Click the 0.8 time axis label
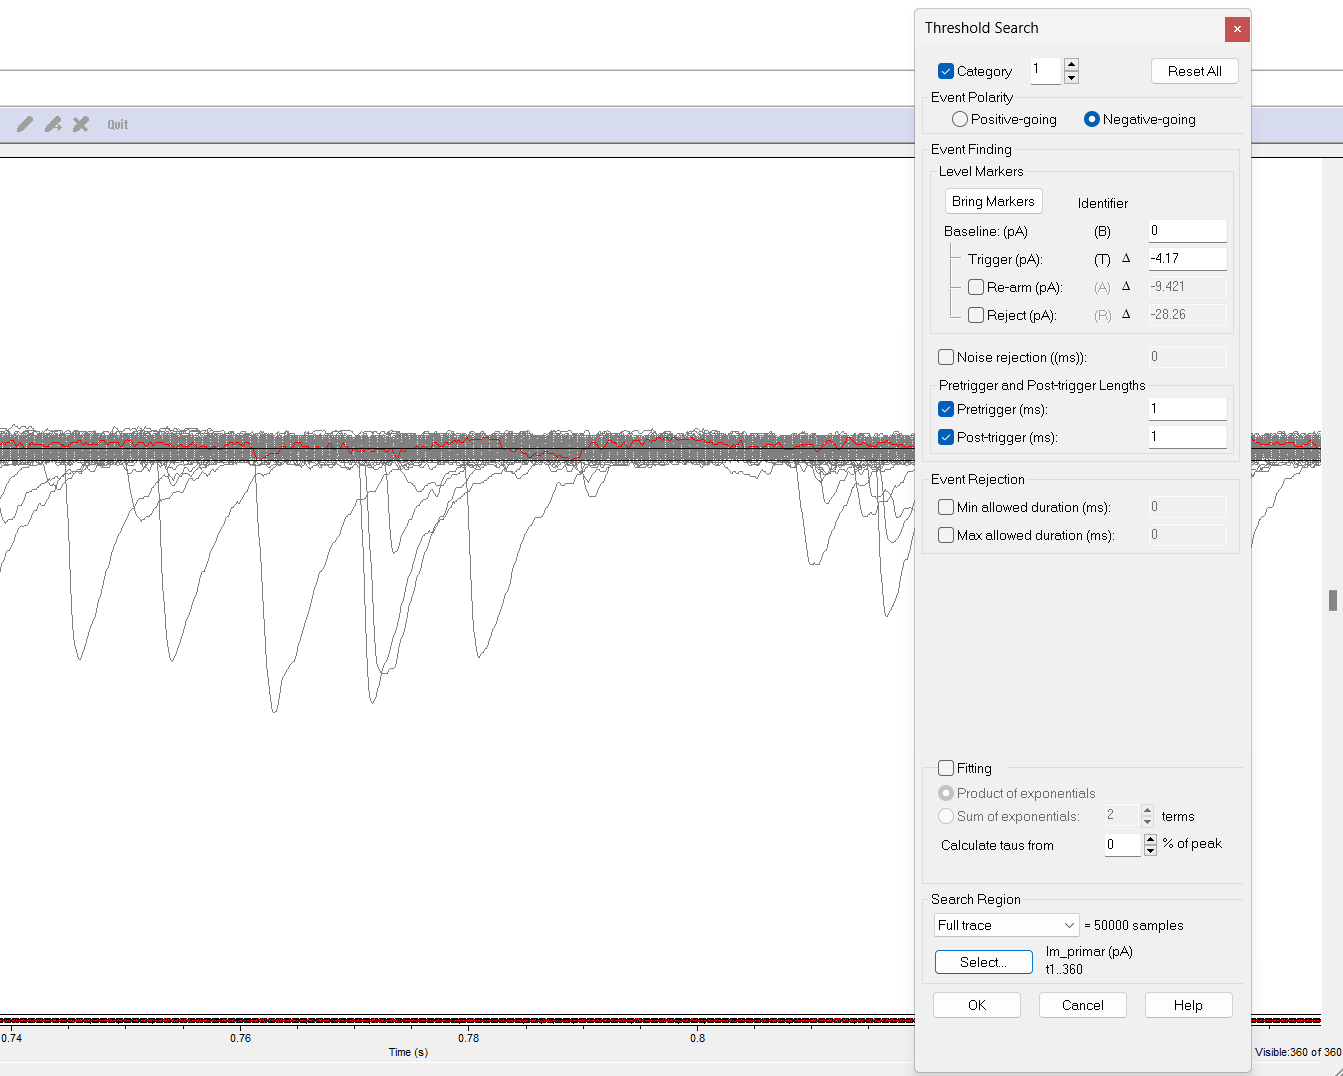 coord(697,1038)
